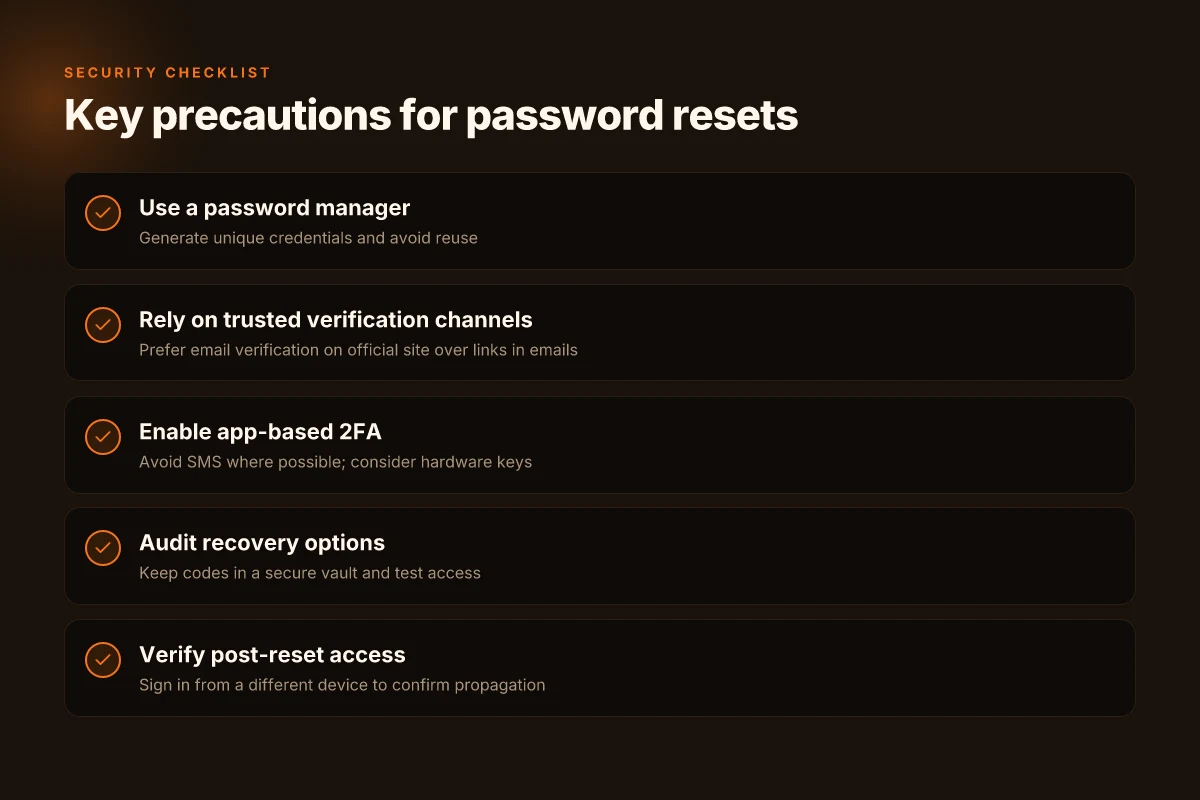This screenshot has height=800, width=1200.
Task: Click the 'Enable app-based 2FA' title text
Action: [260, 432]
